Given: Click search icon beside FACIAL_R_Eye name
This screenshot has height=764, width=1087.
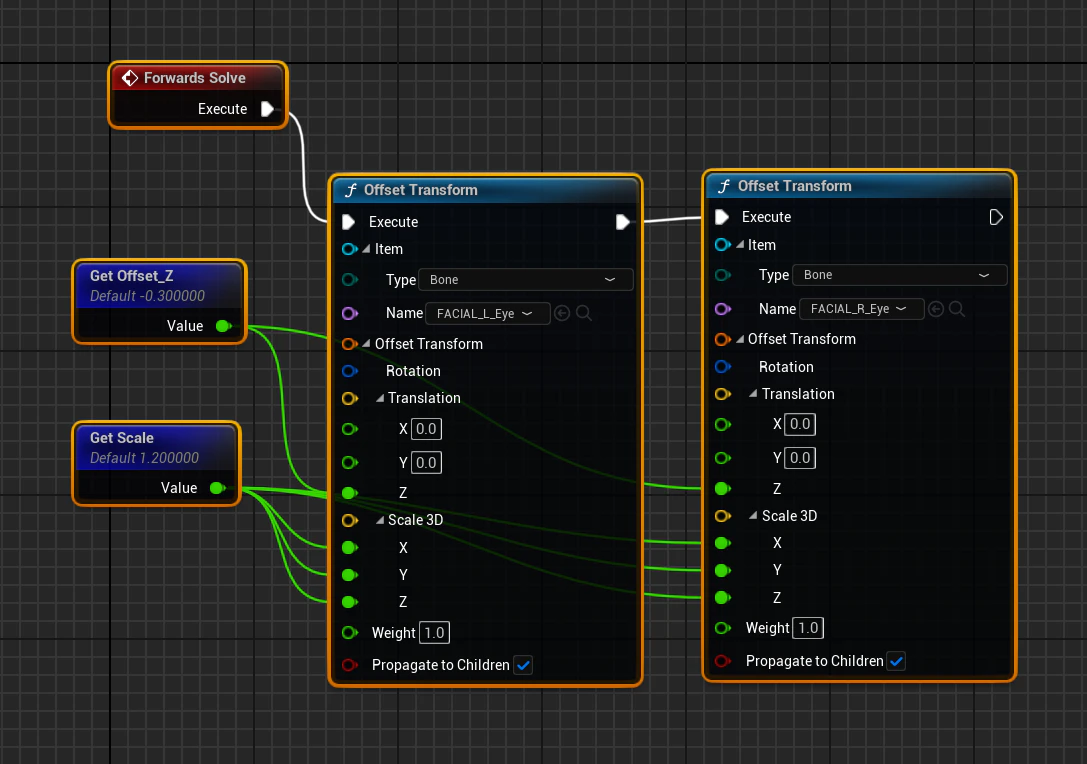Looking at the screenshot, I should 957,309.
